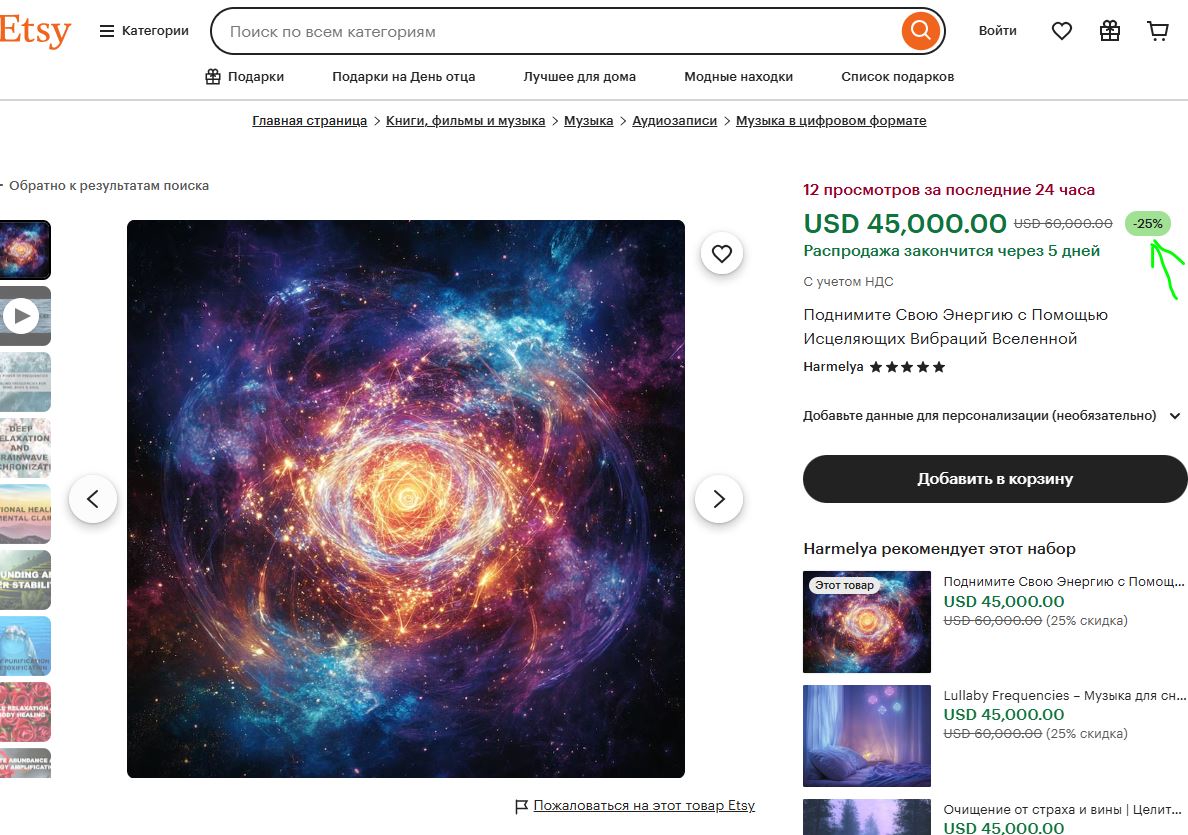Favorite this item with the heart on the image
The image size is (1188, 835).
(x=721, y=254)
